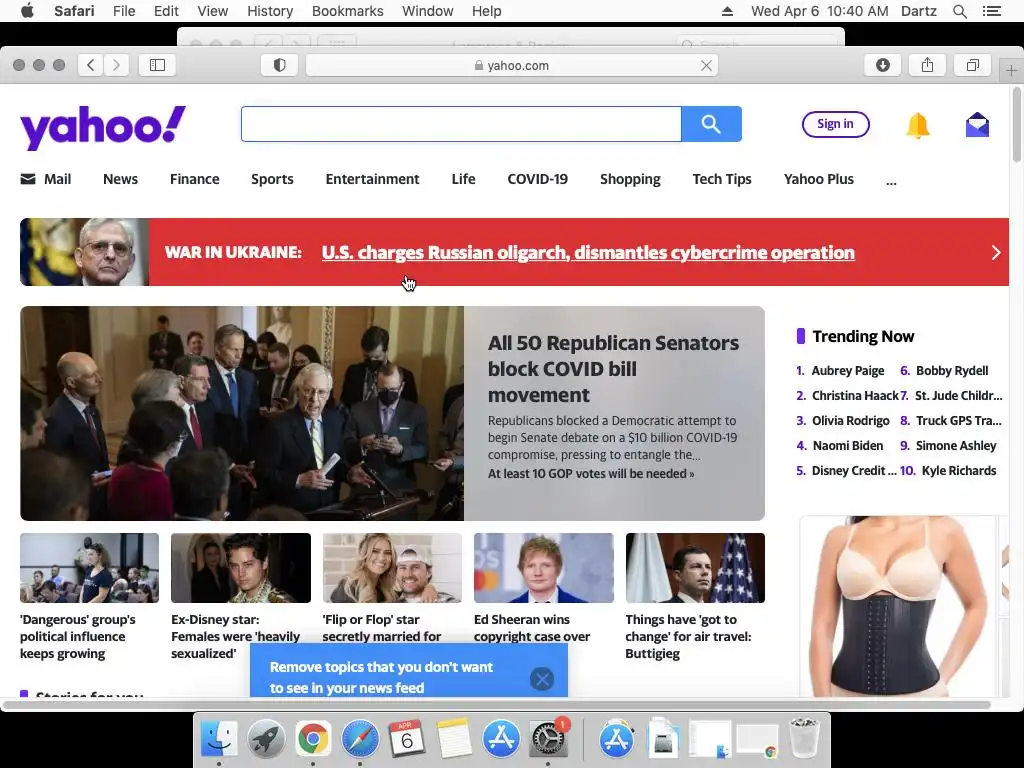Open Calendar showing April 6 in Dock
This screenshot has width=1024, height=768.
[407, 739]
